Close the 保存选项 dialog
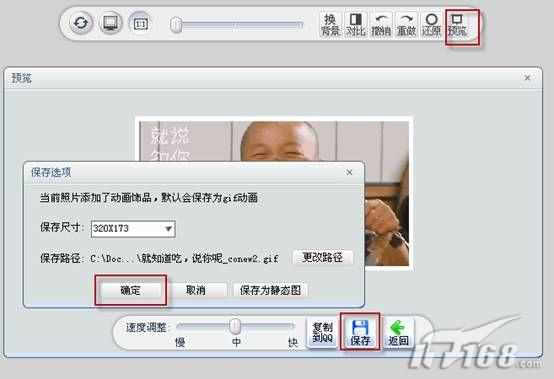The height and width of the screenshot is (379, 554). (349, 172)
